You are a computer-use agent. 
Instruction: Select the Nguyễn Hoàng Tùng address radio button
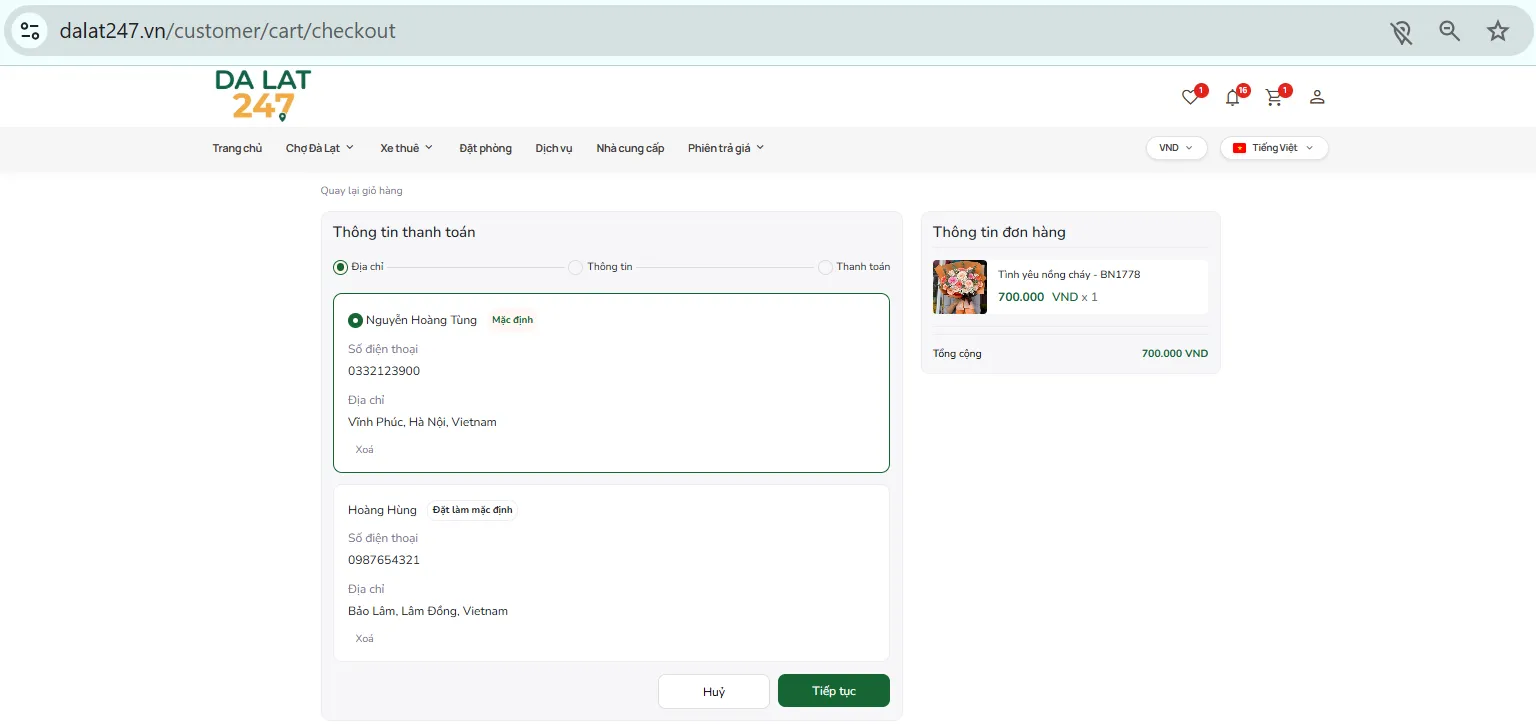(355, 321)
